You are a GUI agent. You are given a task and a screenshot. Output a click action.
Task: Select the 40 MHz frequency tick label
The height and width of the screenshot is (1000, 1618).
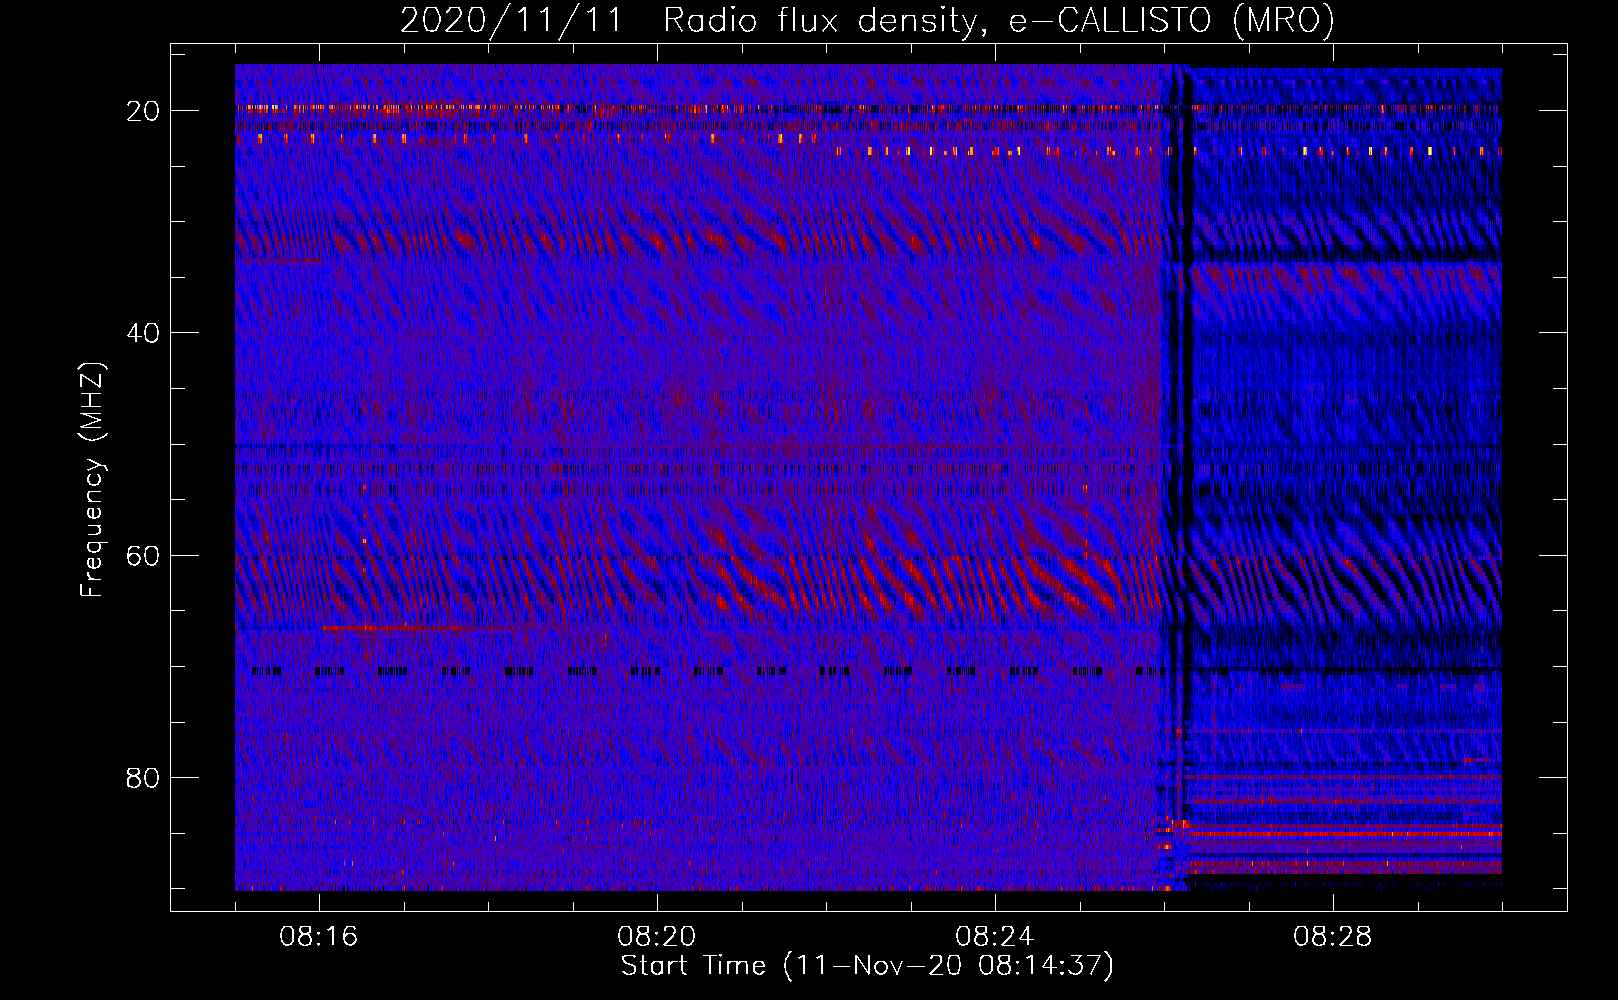click(144, 333)
